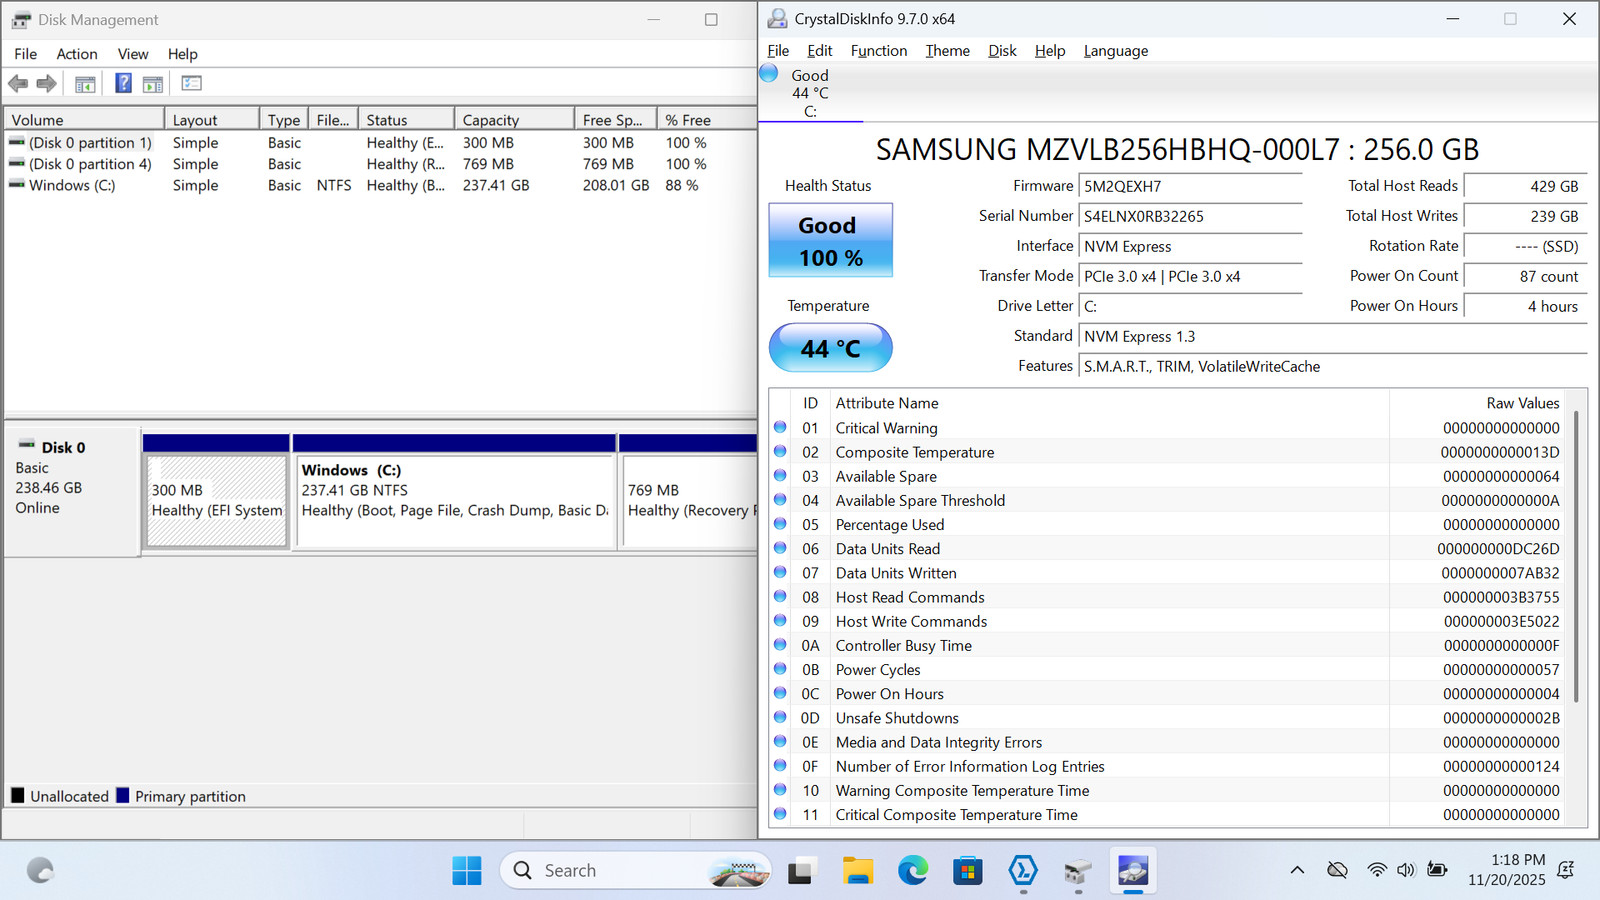This screenshot has height=900, width=1600.
Task: Select the 769 MB Recovery partition block
Action: pyautogui.click(x=689, y=500)
